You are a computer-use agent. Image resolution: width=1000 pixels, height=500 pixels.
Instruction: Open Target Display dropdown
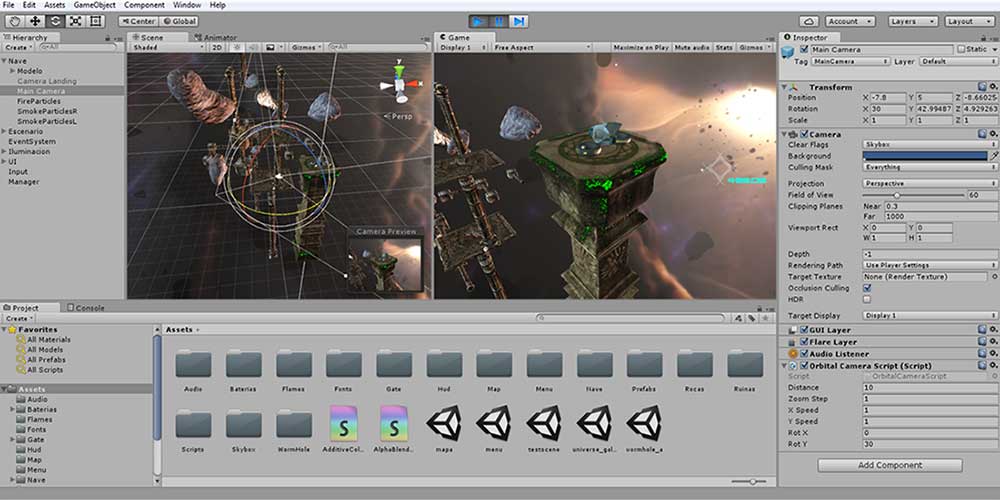[x=930, y=316]
